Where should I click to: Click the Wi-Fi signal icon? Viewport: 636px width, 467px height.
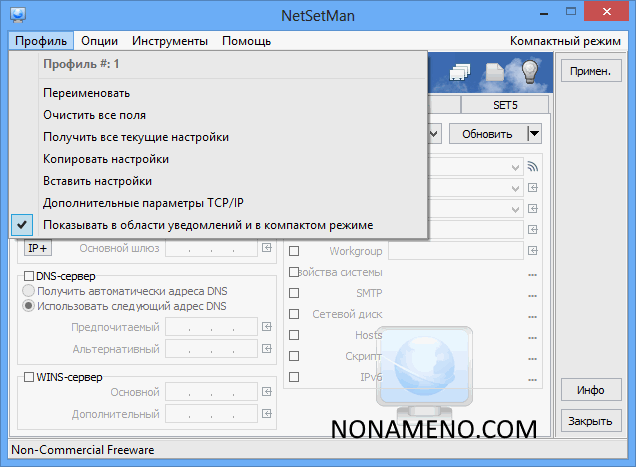click(533, 167)
